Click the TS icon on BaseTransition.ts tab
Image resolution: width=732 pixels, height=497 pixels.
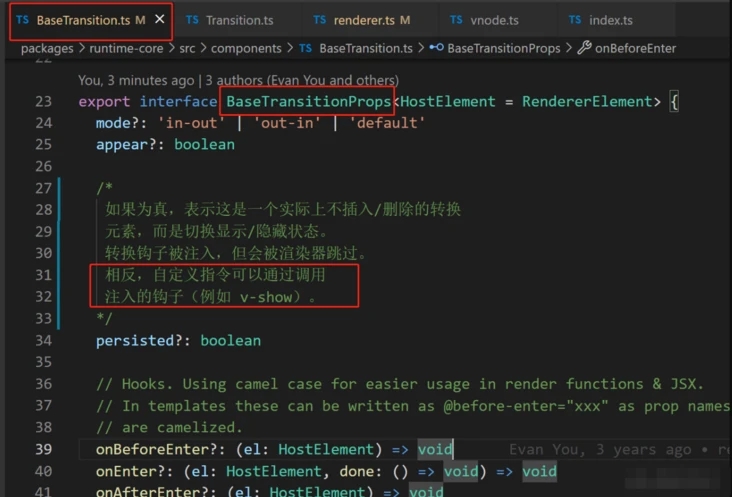[x=22, y=20]
